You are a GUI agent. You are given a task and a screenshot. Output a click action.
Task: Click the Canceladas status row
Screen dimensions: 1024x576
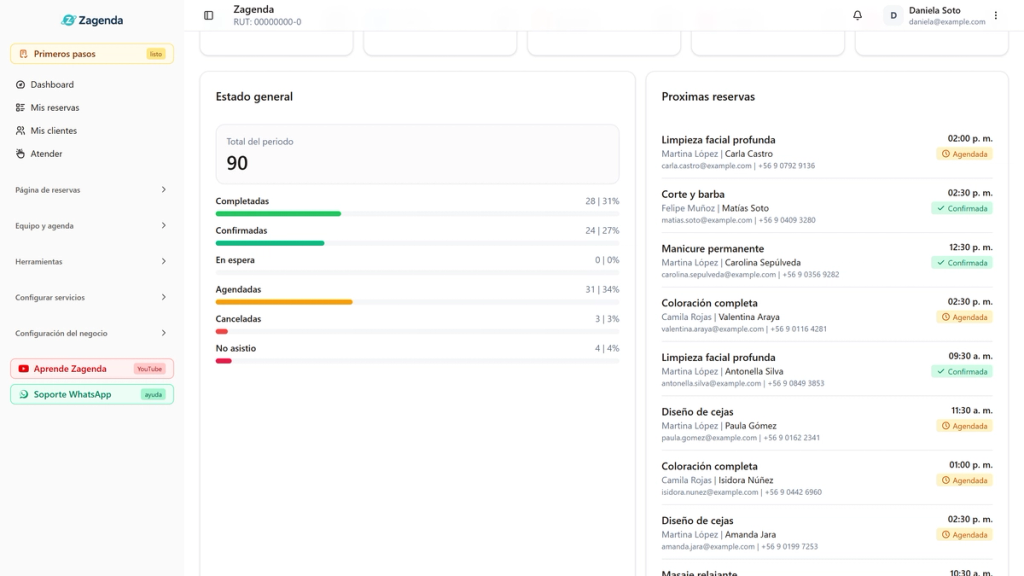[417, 324]
